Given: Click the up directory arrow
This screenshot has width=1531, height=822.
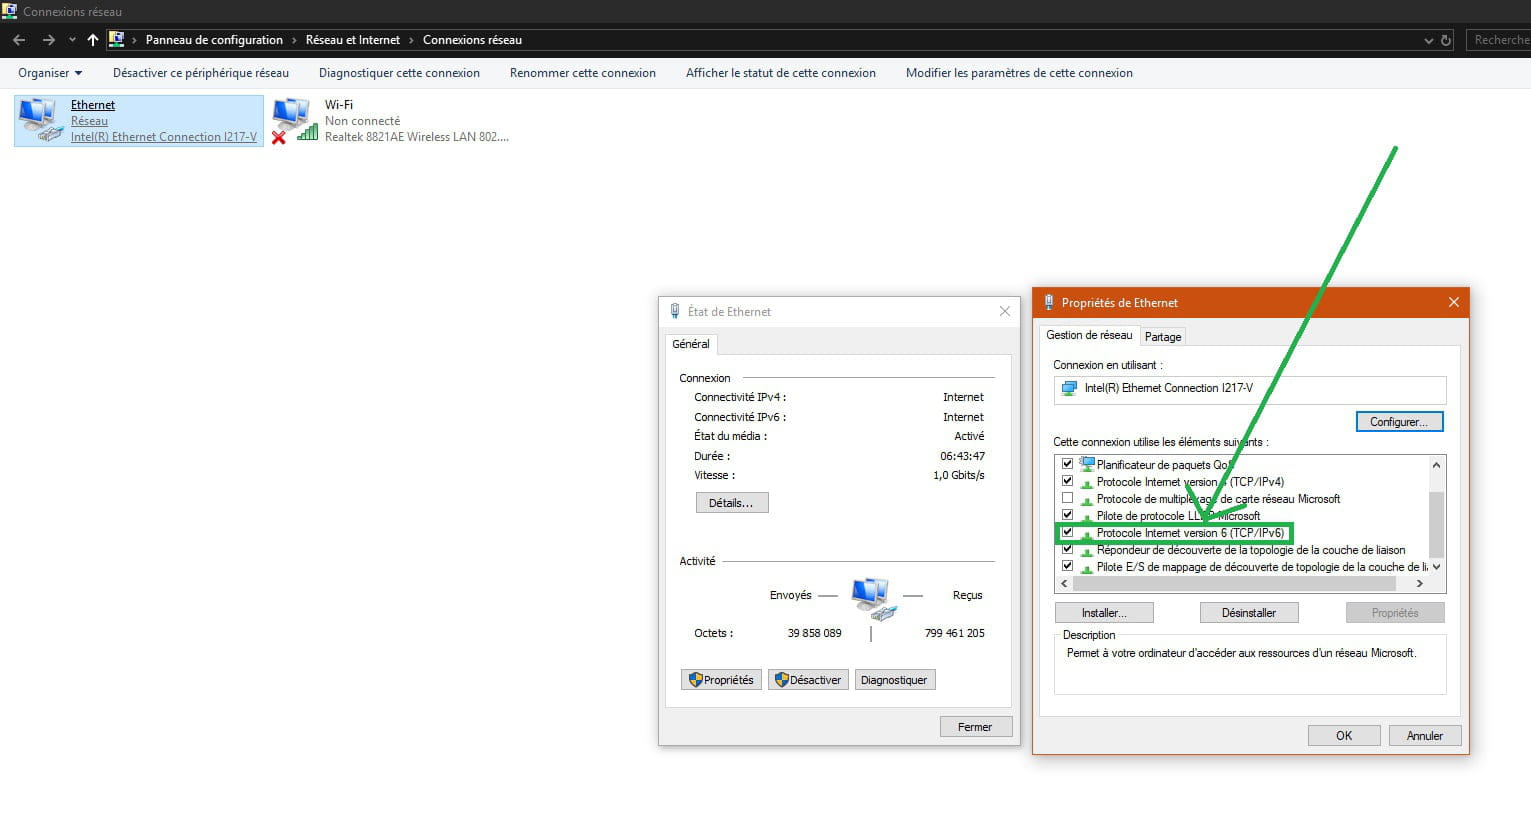Looking at the screenshot, I should click(x=93, y=40).
